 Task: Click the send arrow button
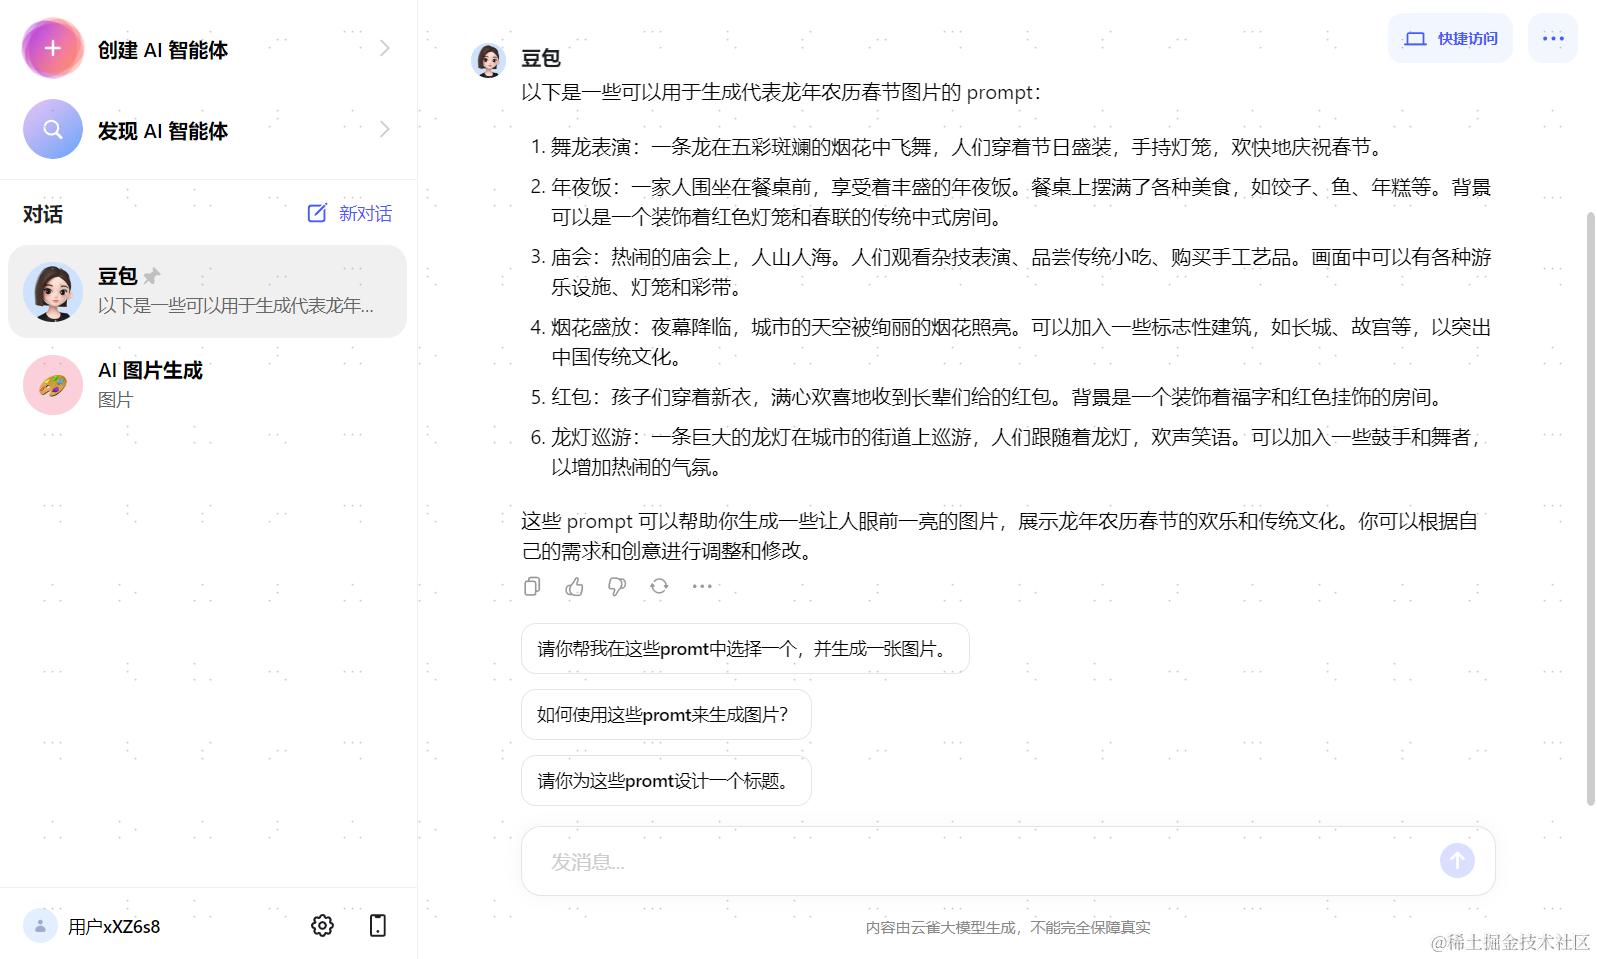tap(1457, 860)
